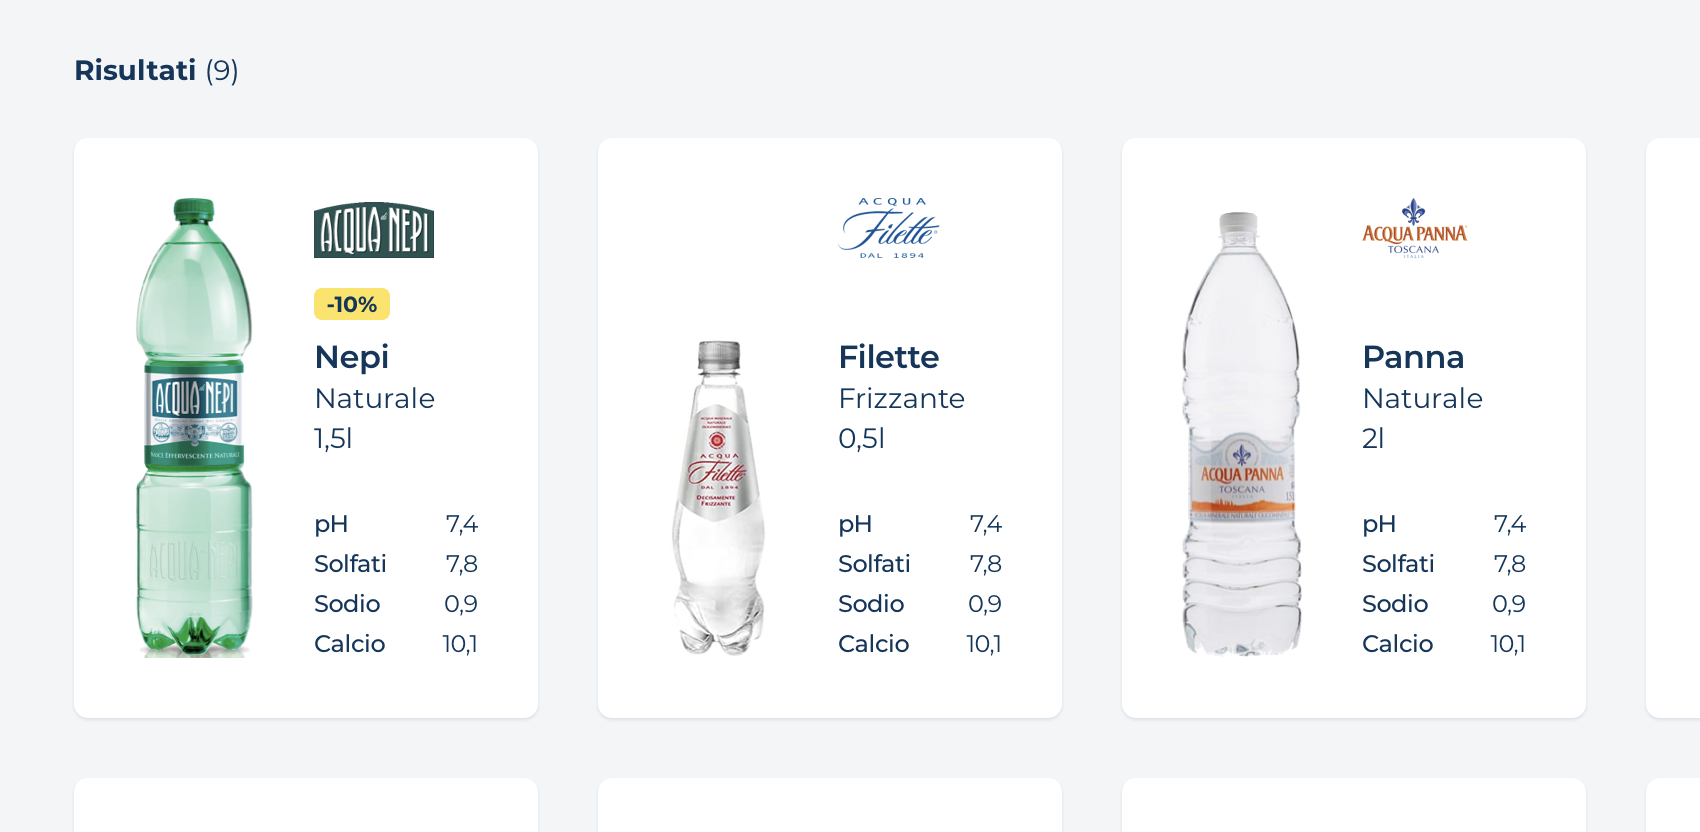Click the Acqua Panna Toscana logo

1413,229
